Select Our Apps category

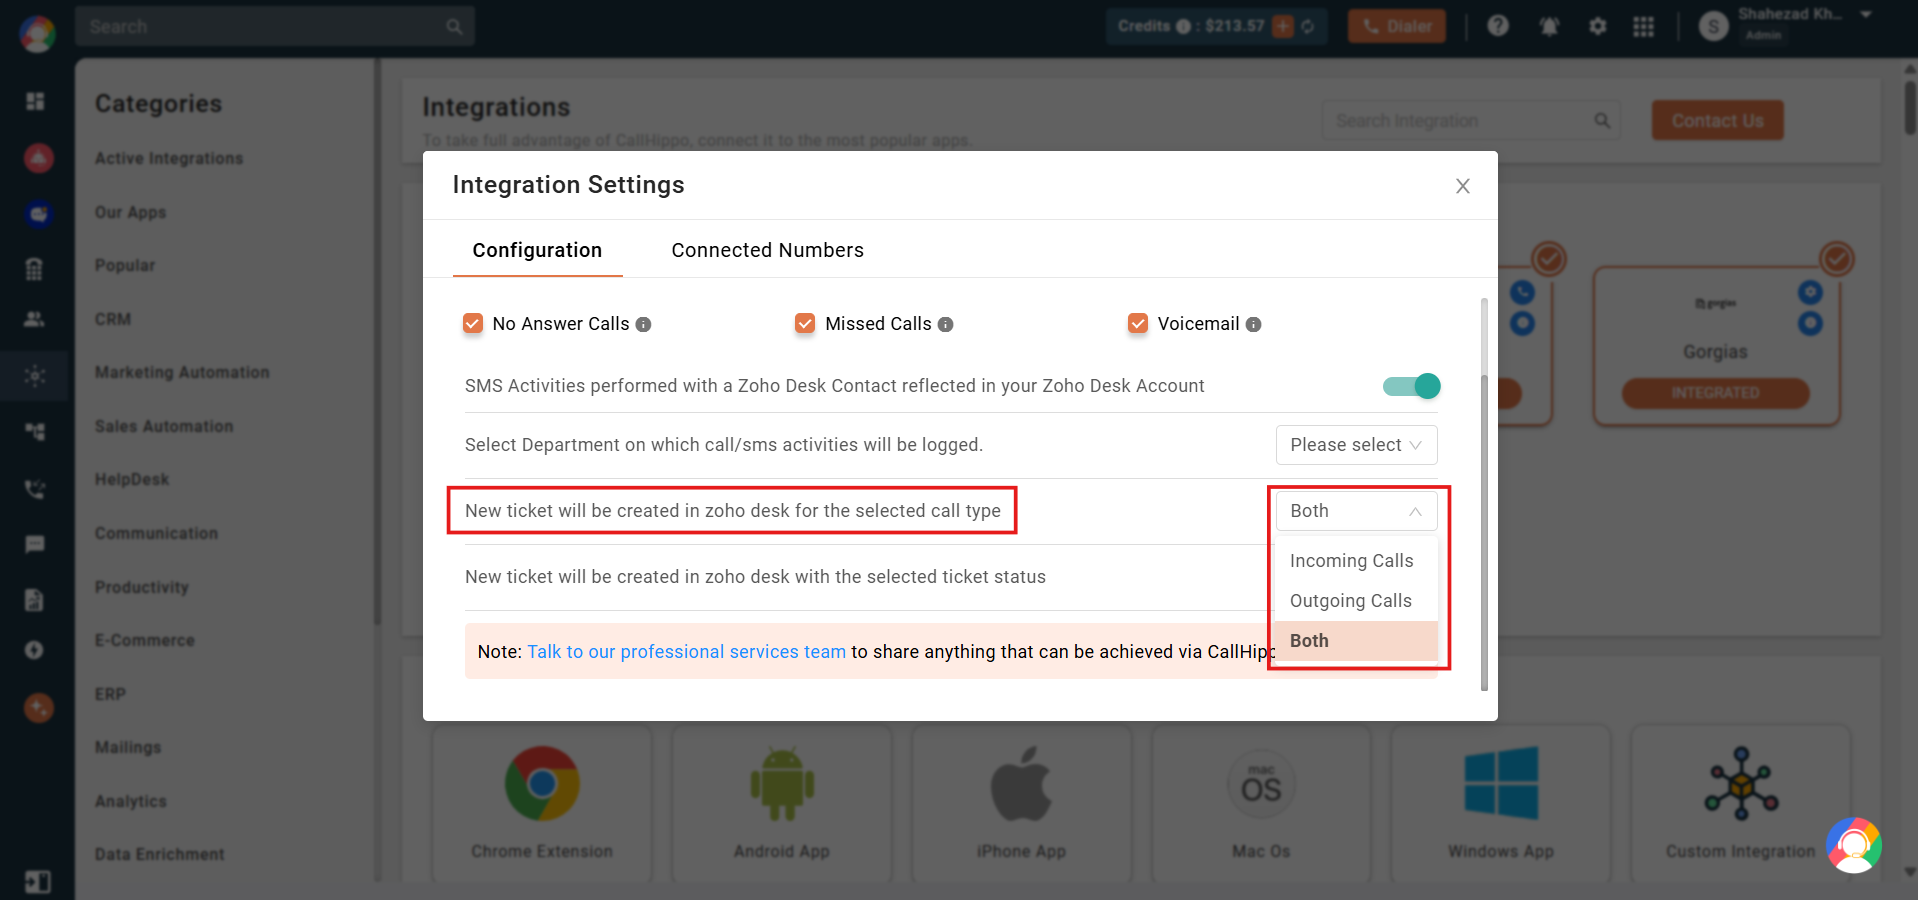131,212
